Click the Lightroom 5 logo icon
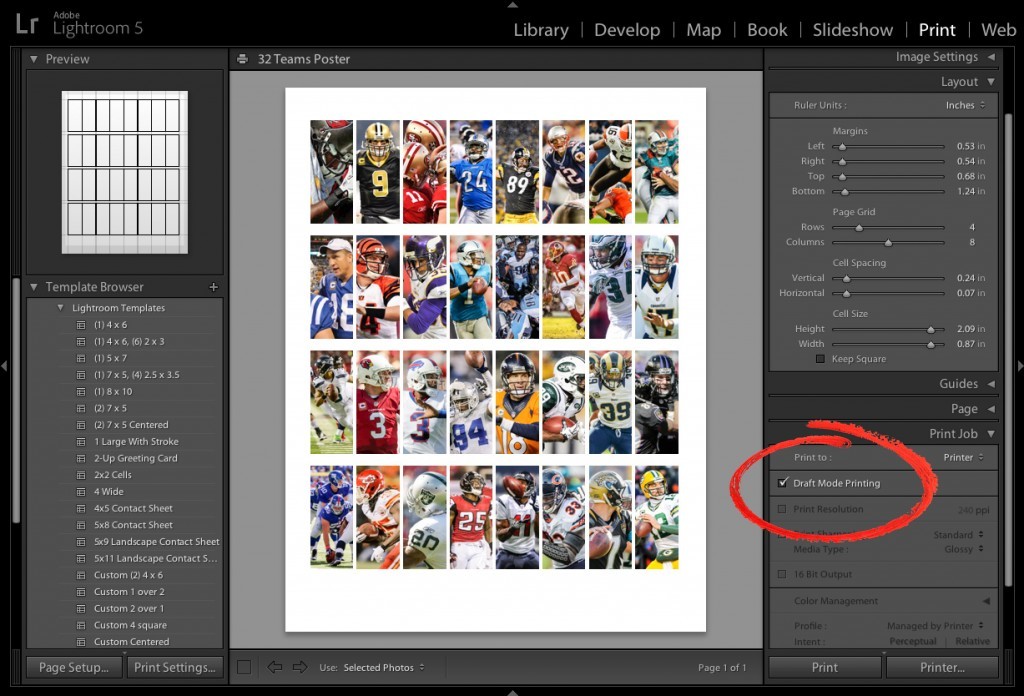 27,24
